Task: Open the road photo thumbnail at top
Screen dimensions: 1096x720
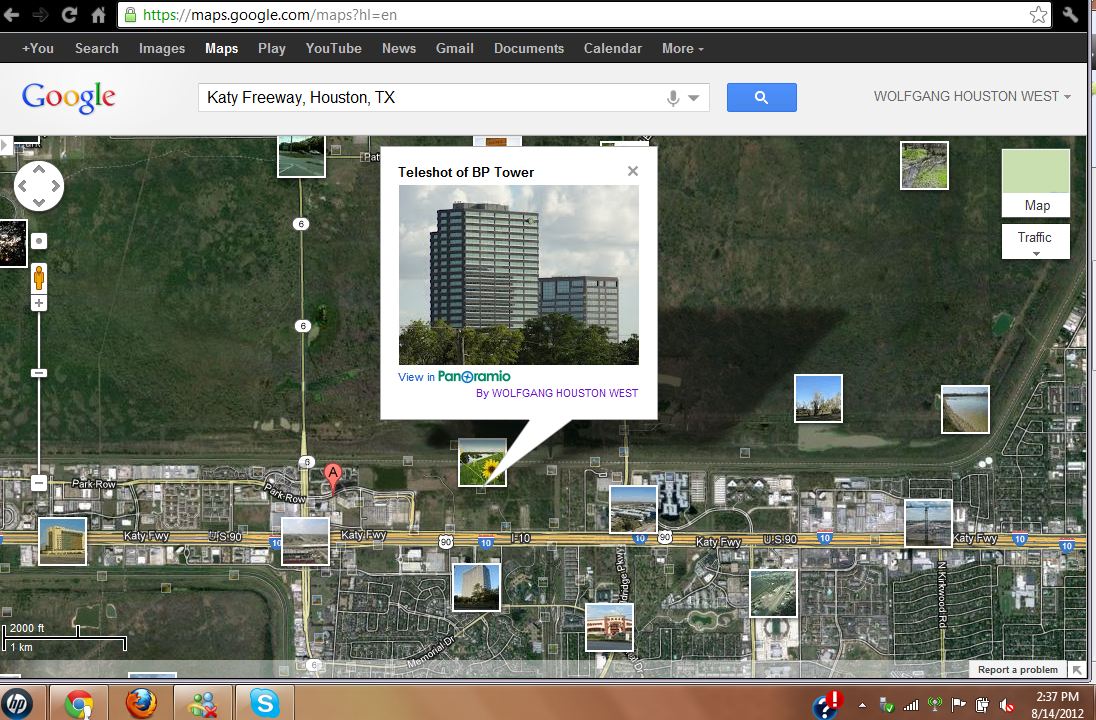Action: (x=301, y=157)
